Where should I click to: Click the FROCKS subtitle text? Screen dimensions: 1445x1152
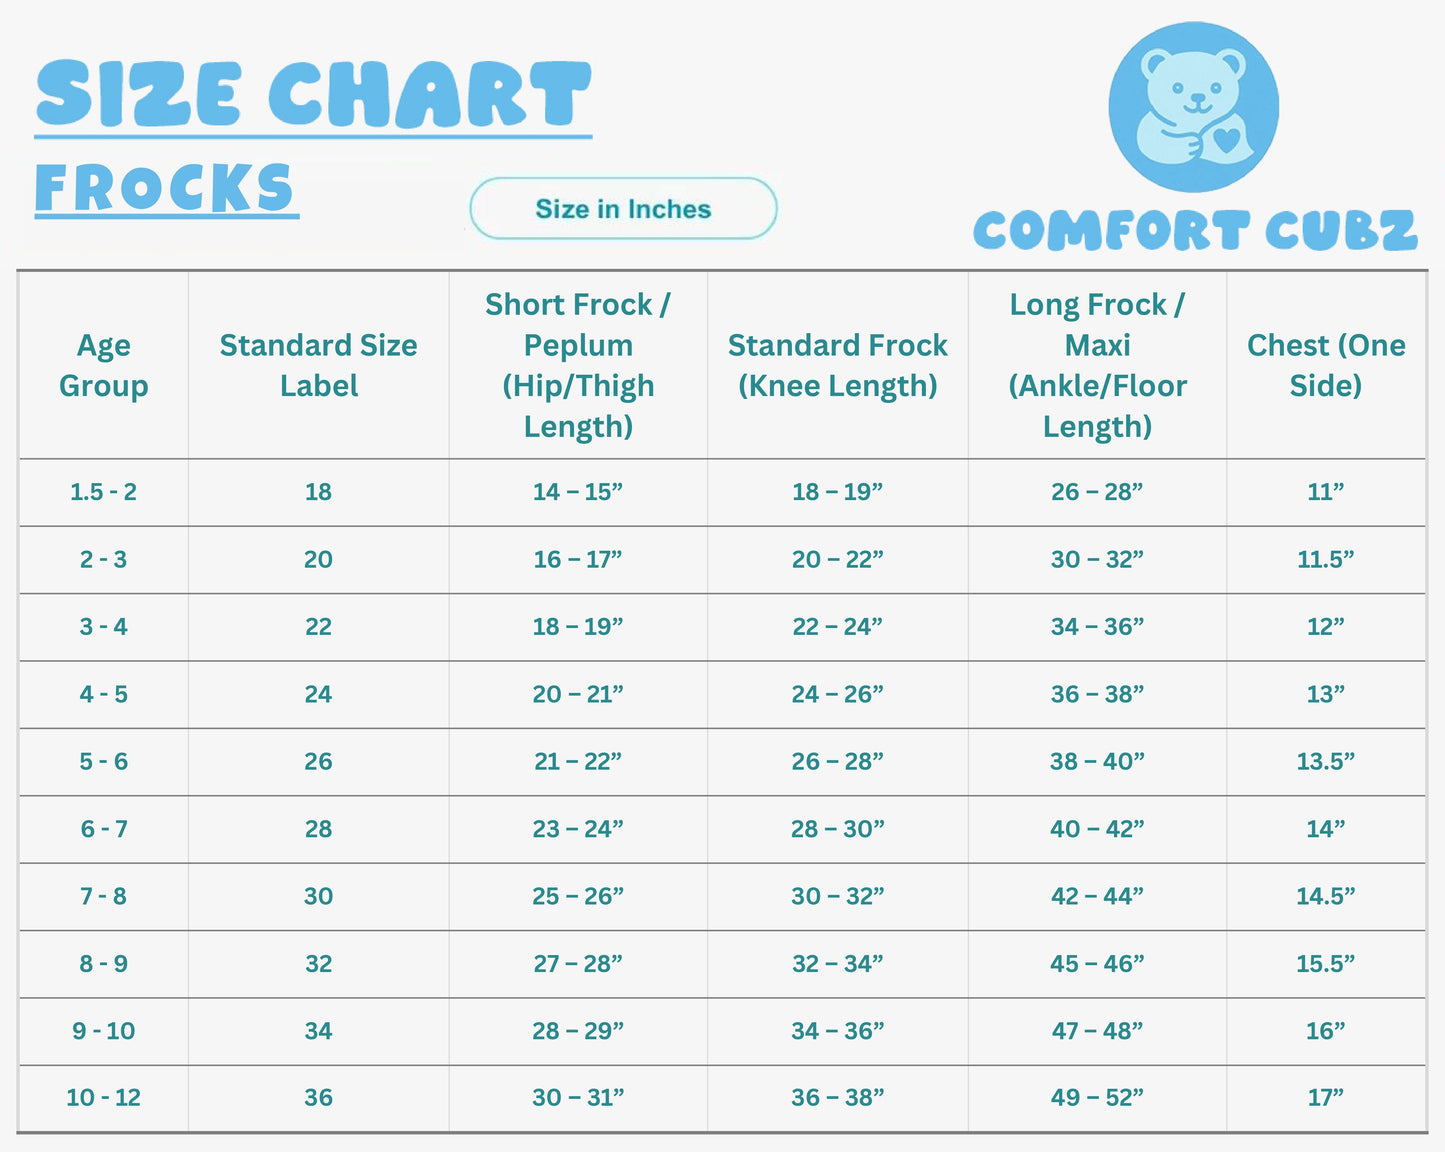(166, 188)
